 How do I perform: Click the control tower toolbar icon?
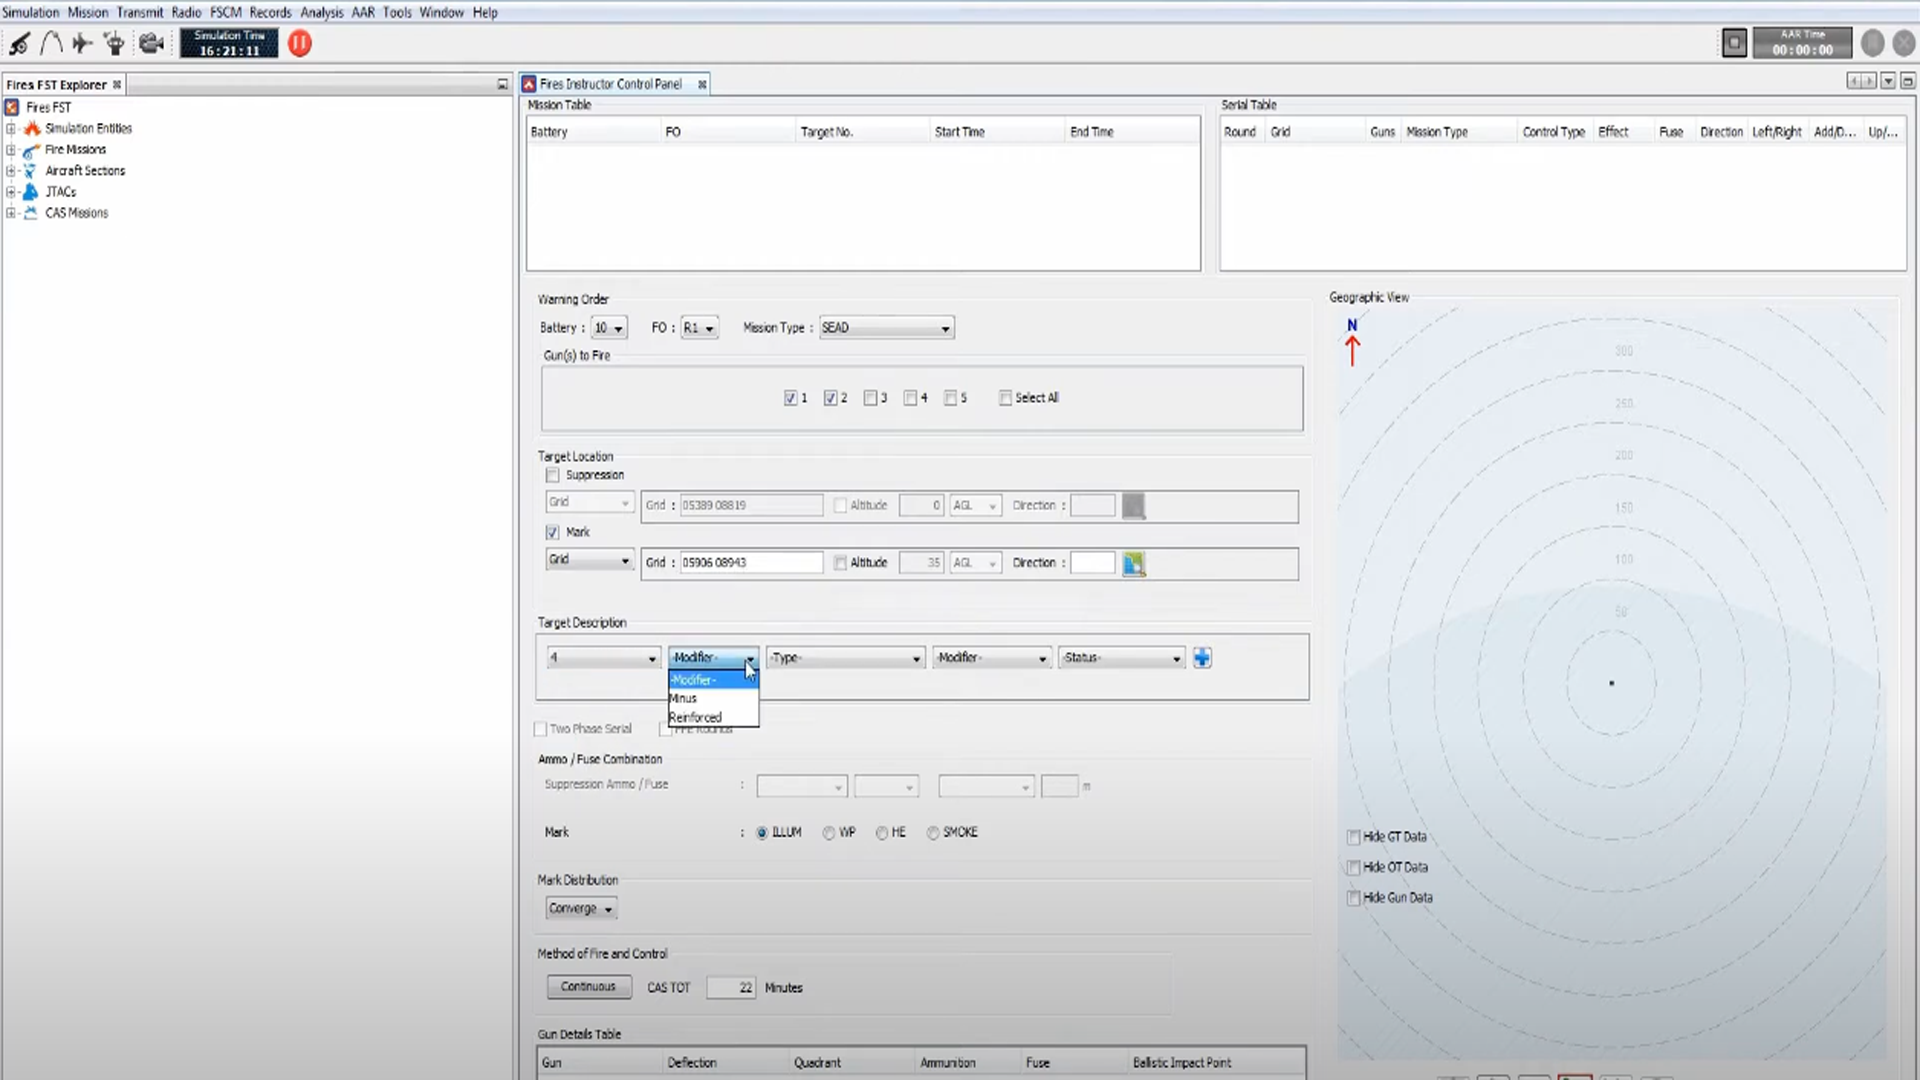click(x=114, y=43)
